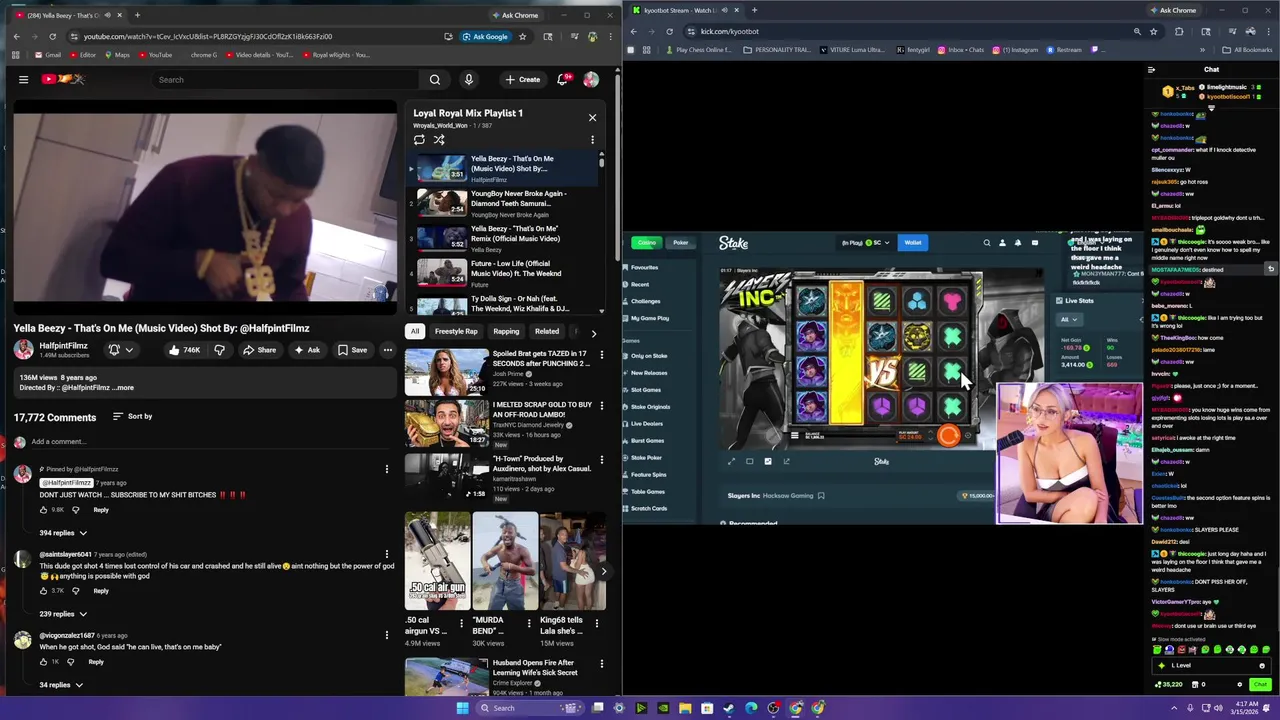Select Casino tab on Stake
The image size is (1280, 720).
tap(647, 243)
